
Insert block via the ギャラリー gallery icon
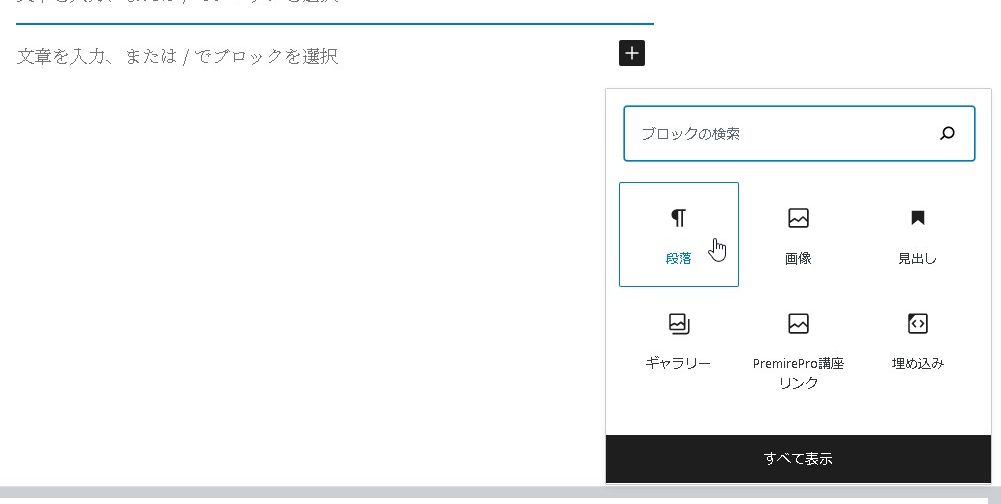click(678, 323)
